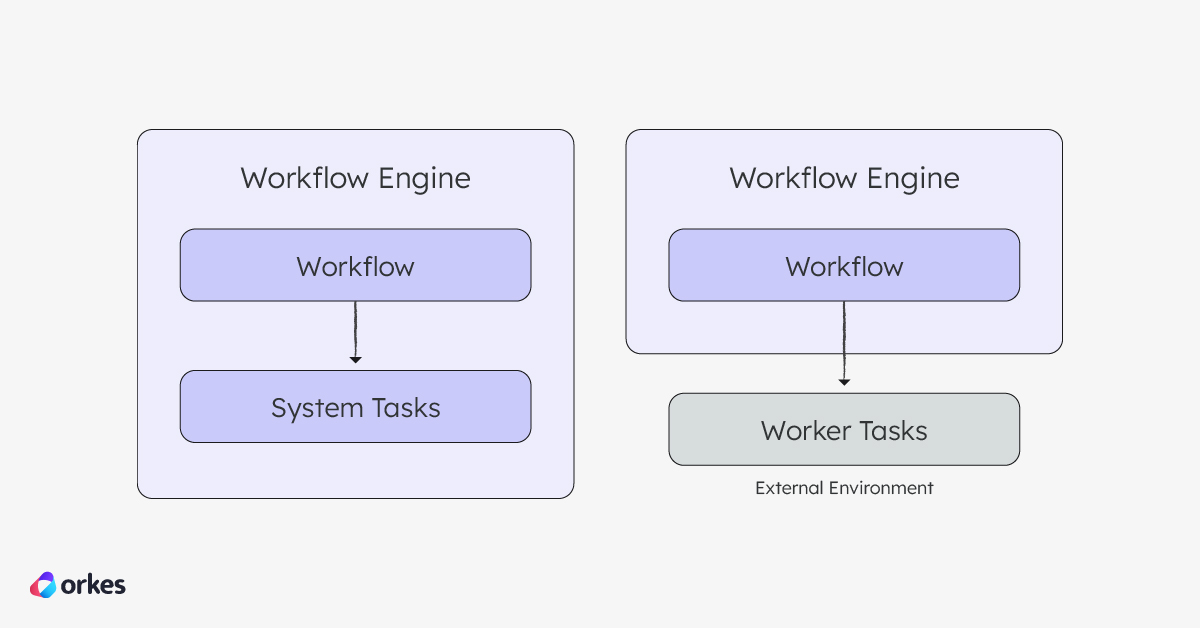This screenshot has width=1200, height=628.
Task: Click the System Tasks label text
Action: click(x=355, y=407)
